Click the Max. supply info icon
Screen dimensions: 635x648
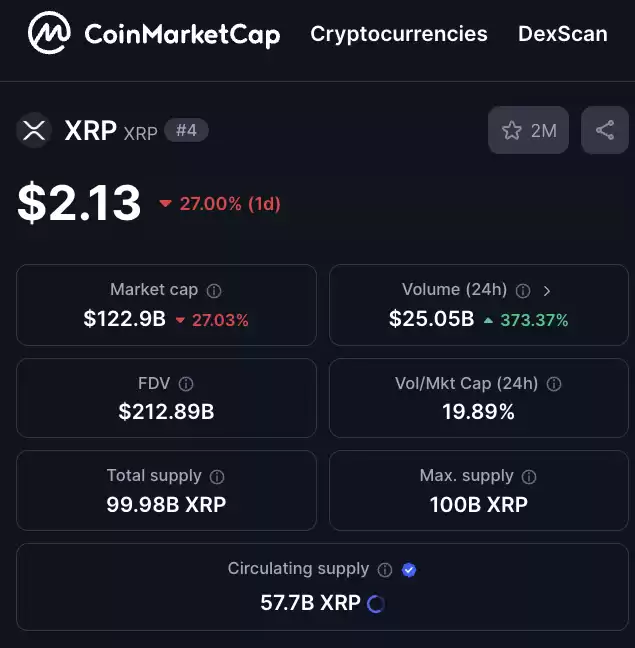pyautogui.click(x=529, y=477)
